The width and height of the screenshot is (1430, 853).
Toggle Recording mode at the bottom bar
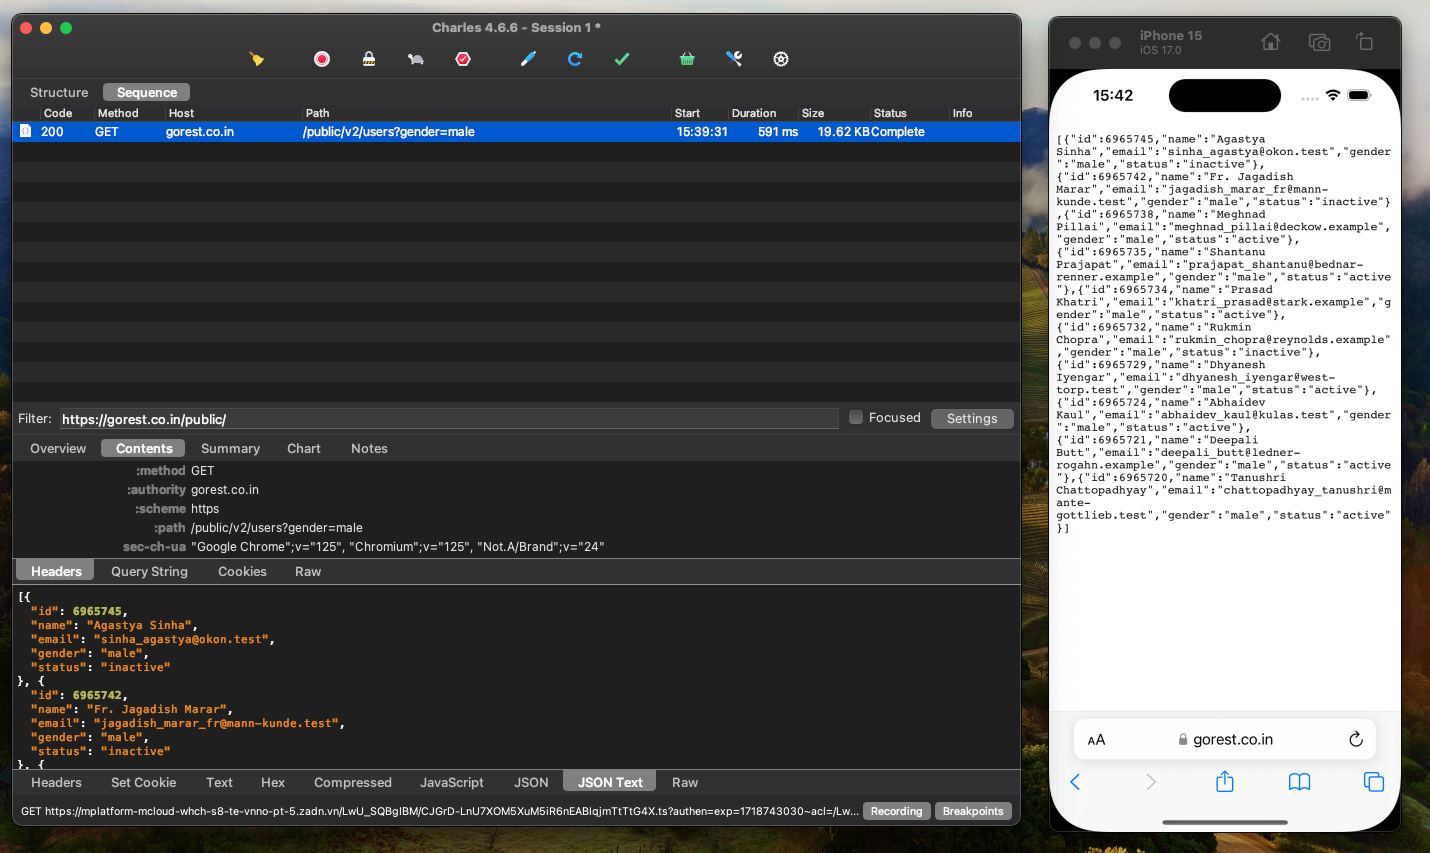coord(896,811)
